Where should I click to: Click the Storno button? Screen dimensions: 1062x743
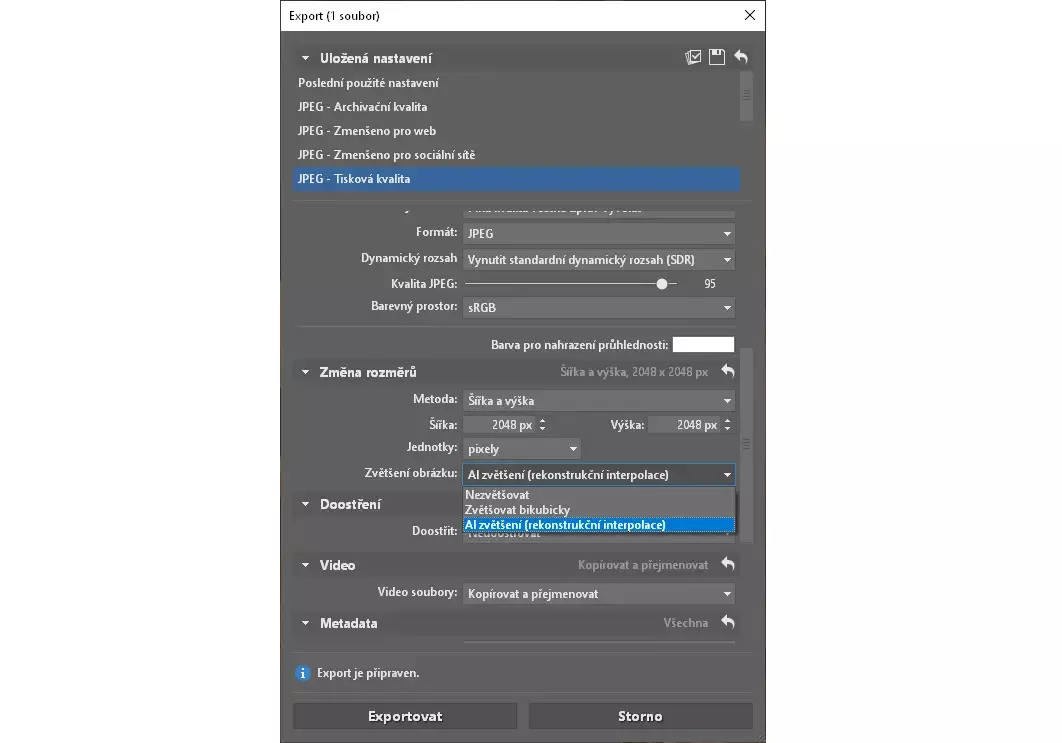[640, 716]
